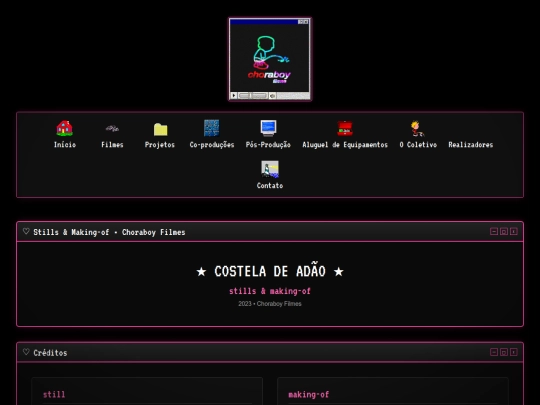The width and height of the screenshot is (540, 405).
Task: Open the Co-produções icon
Action: (x=211, y=128)
